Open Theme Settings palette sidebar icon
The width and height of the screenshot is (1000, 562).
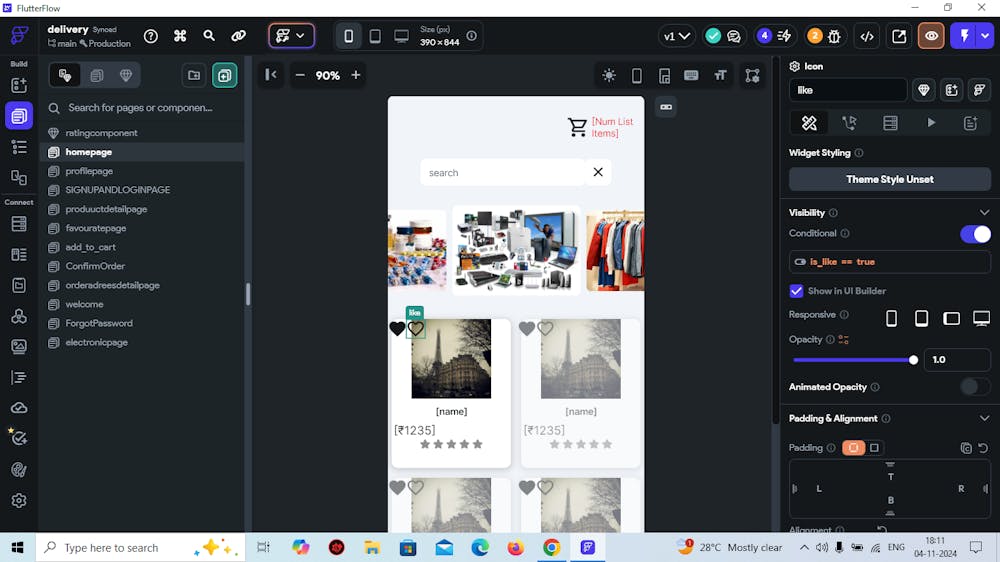(19, 470)
